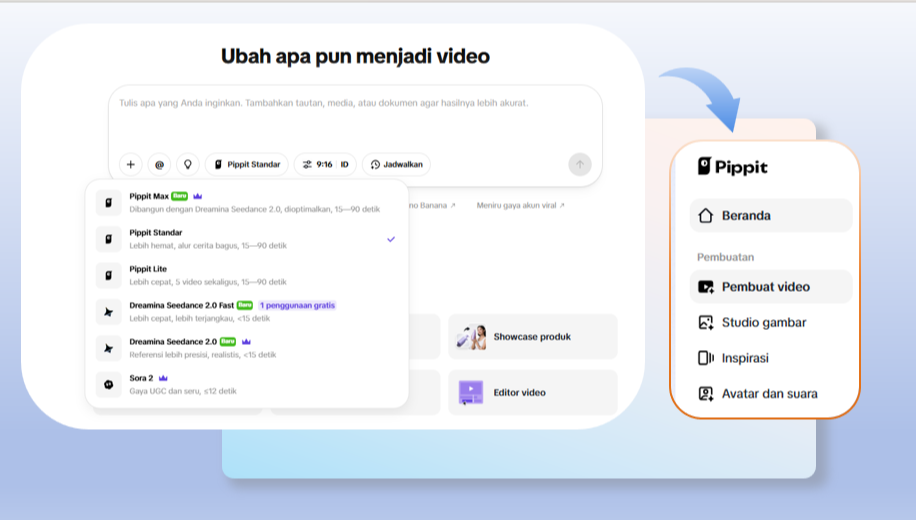The image size is (916, 521).
Task: Click the Pippit Lite model icon
Action: point(109,275)
